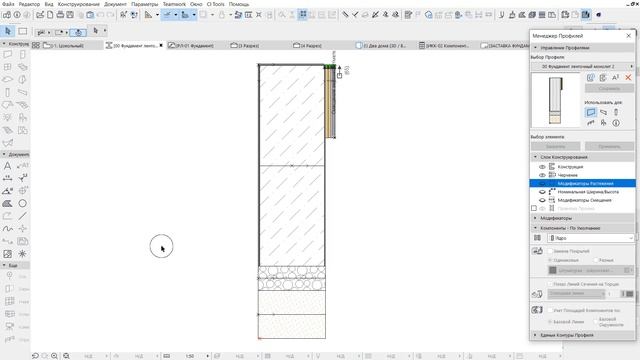Select the Spline tool in the Document toolbox
Image resolution: width=640 pixels, height=360 pixels.
pyautogui.click(x=8, y=229)
